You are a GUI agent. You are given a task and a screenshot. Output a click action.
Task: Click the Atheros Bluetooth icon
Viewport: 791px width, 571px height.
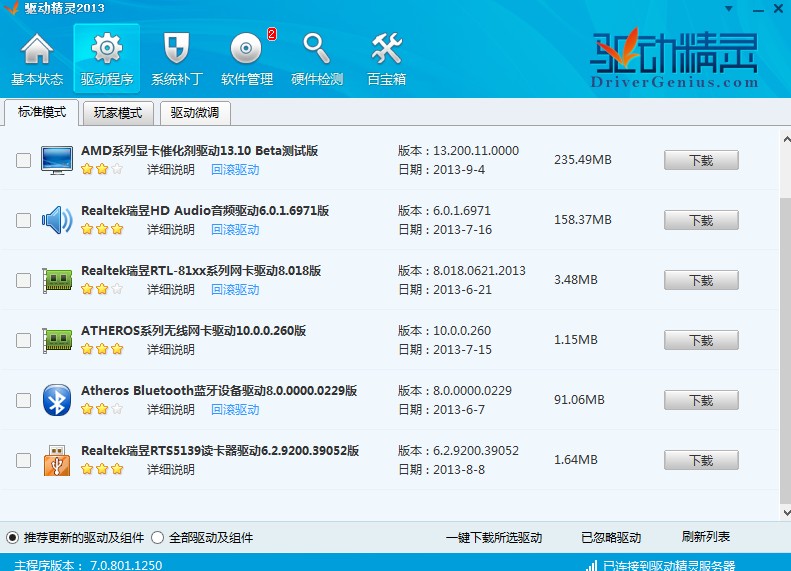(56, 400)
